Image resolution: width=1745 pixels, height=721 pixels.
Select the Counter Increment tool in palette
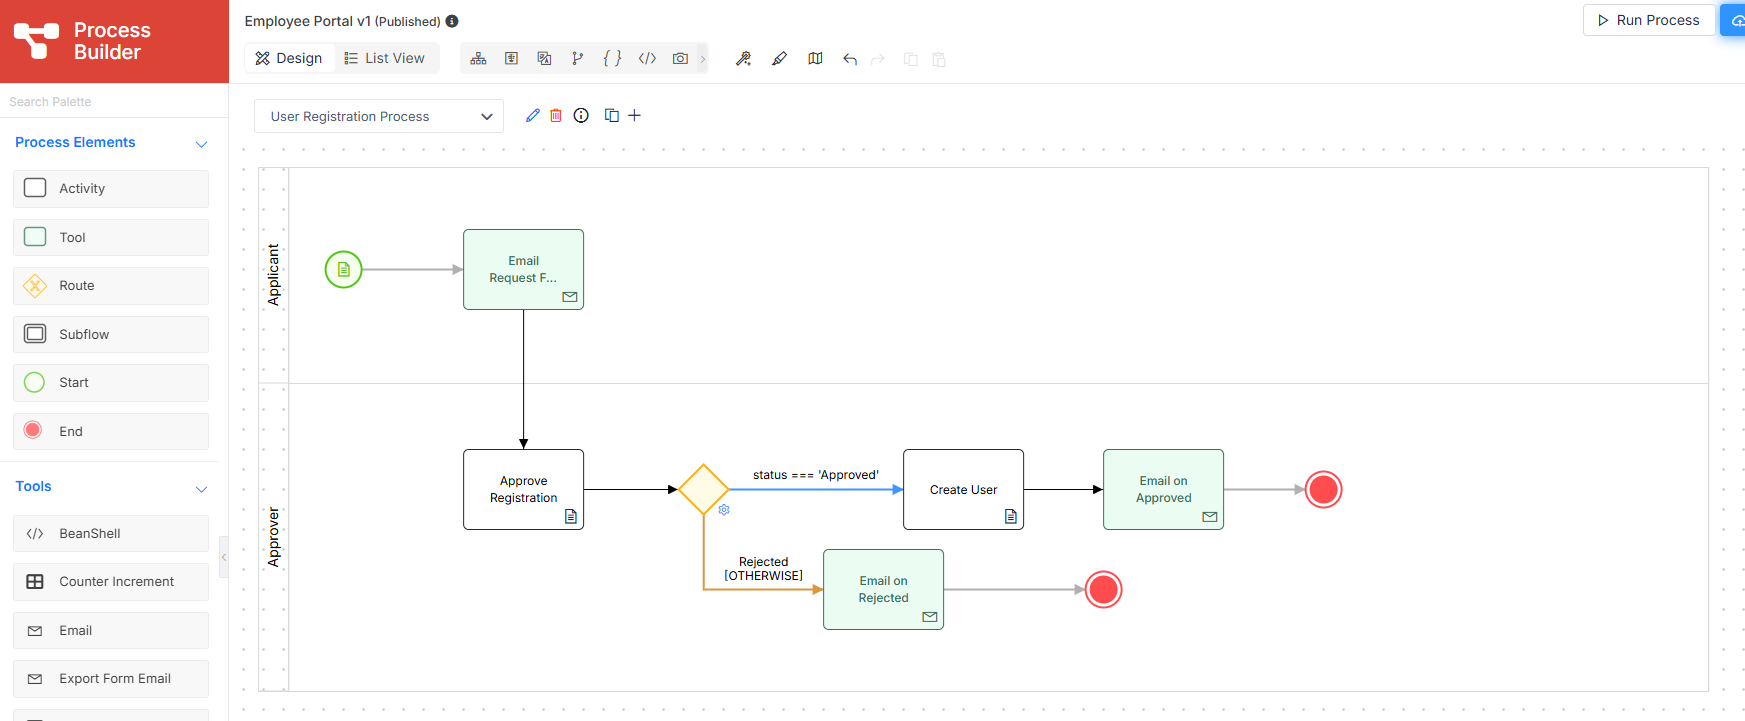point(111,582)
